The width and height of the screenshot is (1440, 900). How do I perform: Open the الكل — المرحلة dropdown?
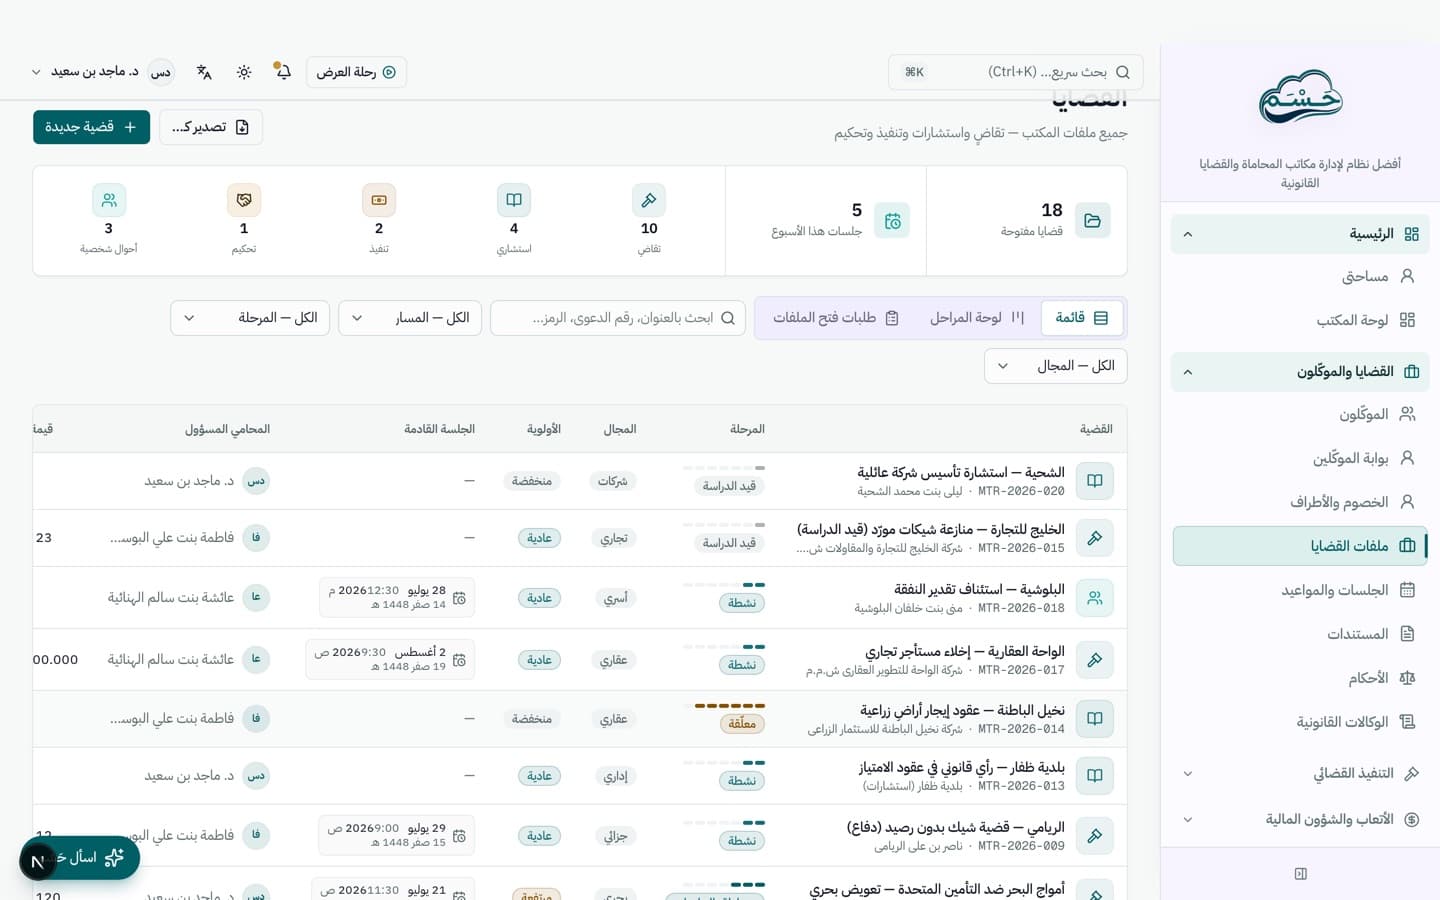250,318
